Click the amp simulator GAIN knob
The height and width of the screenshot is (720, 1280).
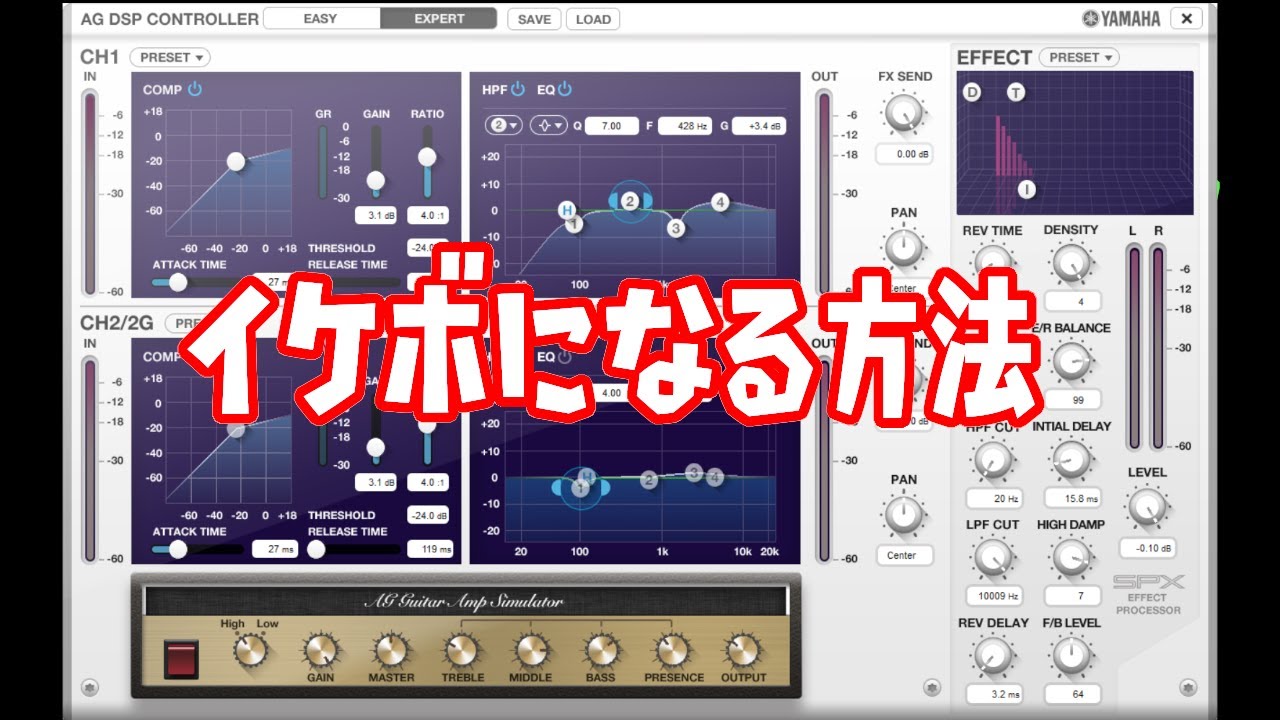pyautogui.click(x=320, y=651)
